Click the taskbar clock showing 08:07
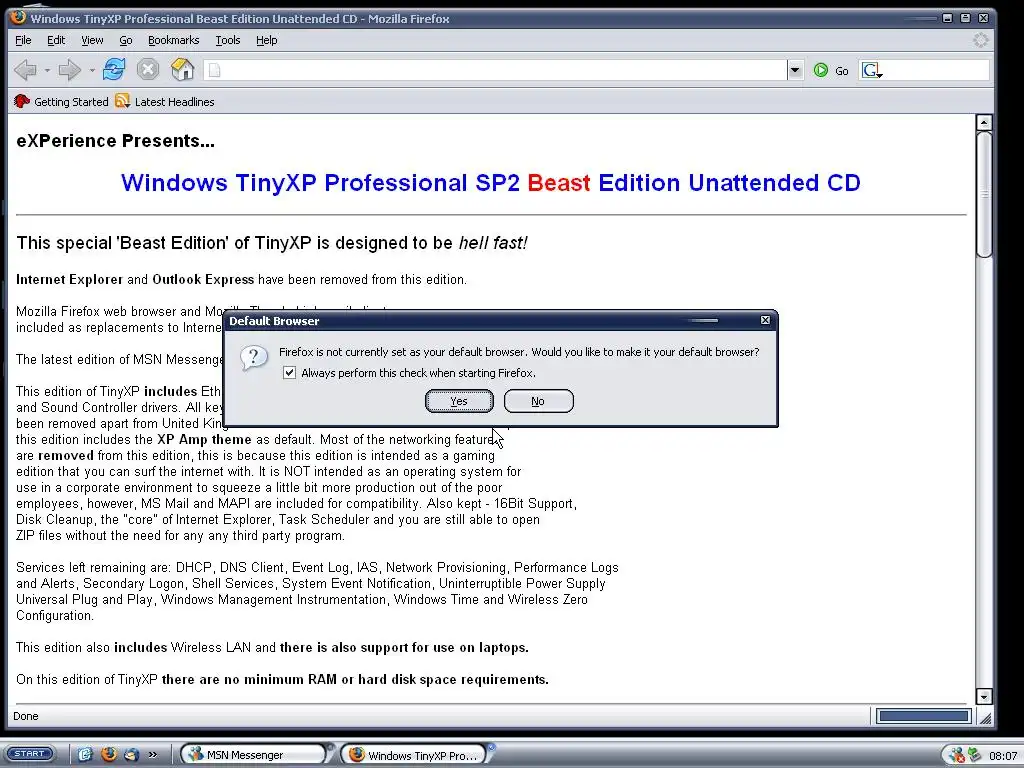 coord(1002,756)
